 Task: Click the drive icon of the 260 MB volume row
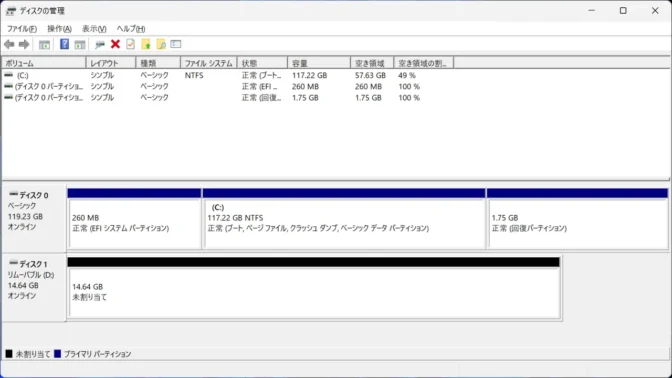coord(9,86)
